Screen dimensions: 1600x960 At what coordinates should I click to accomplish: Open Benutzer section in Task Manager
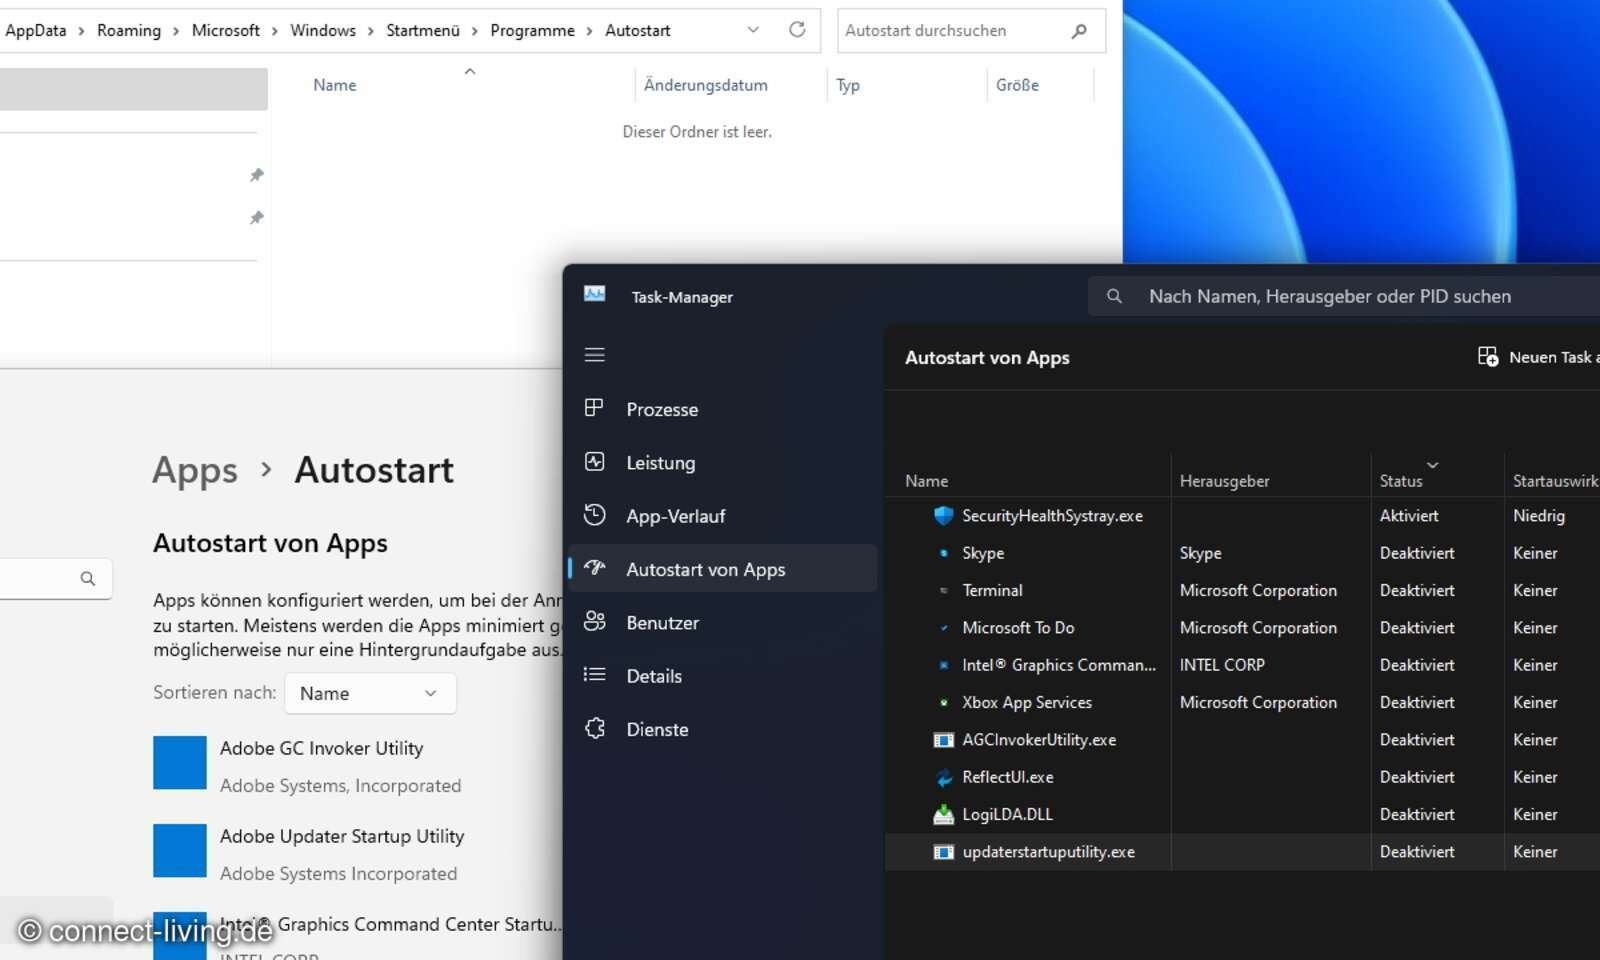tap(662, 622)
